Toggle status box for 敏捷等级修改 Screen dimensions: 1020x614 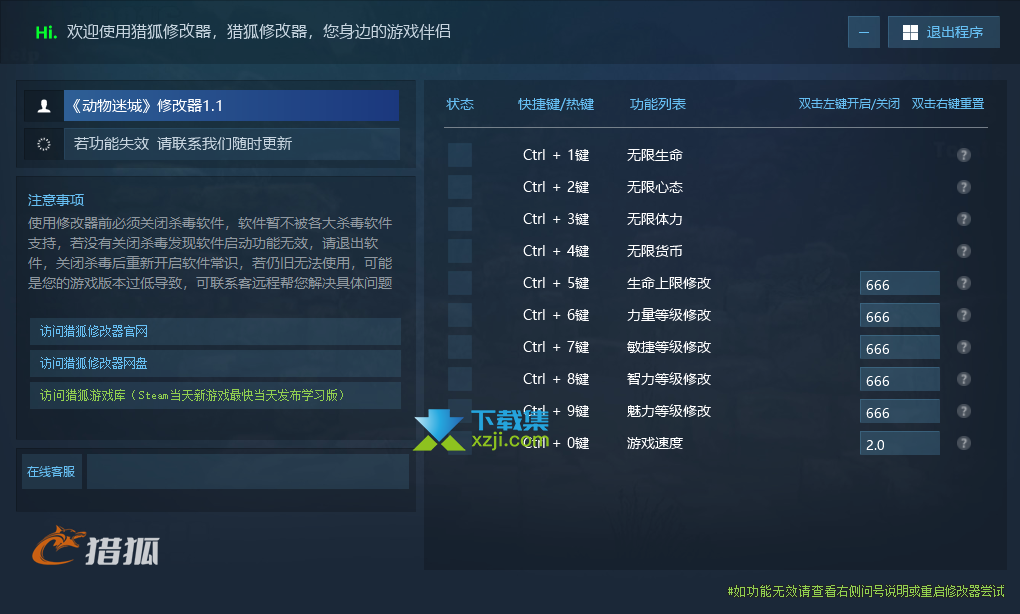pos(460,347)
